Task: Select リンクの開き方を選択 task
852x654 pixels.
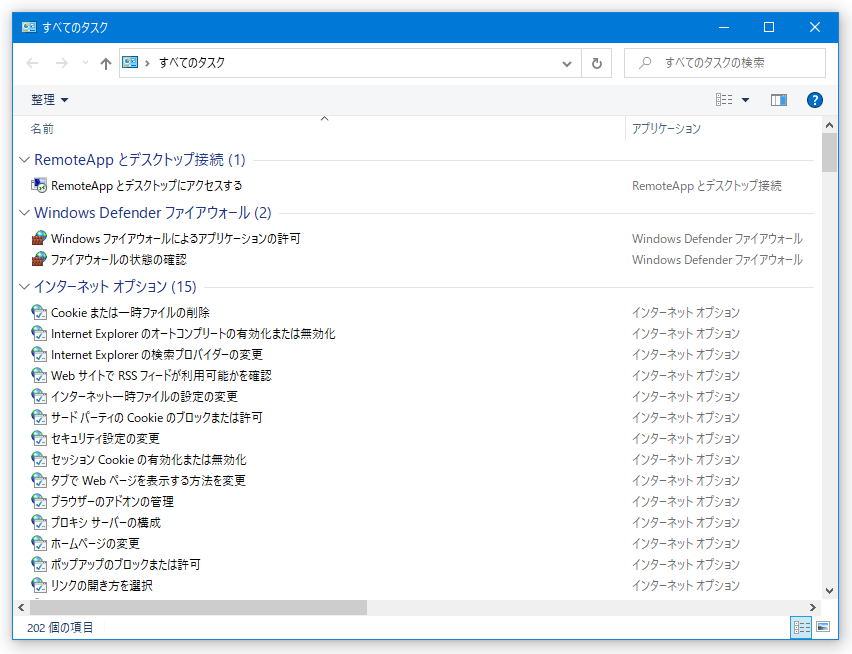Action: pos(102,586)
